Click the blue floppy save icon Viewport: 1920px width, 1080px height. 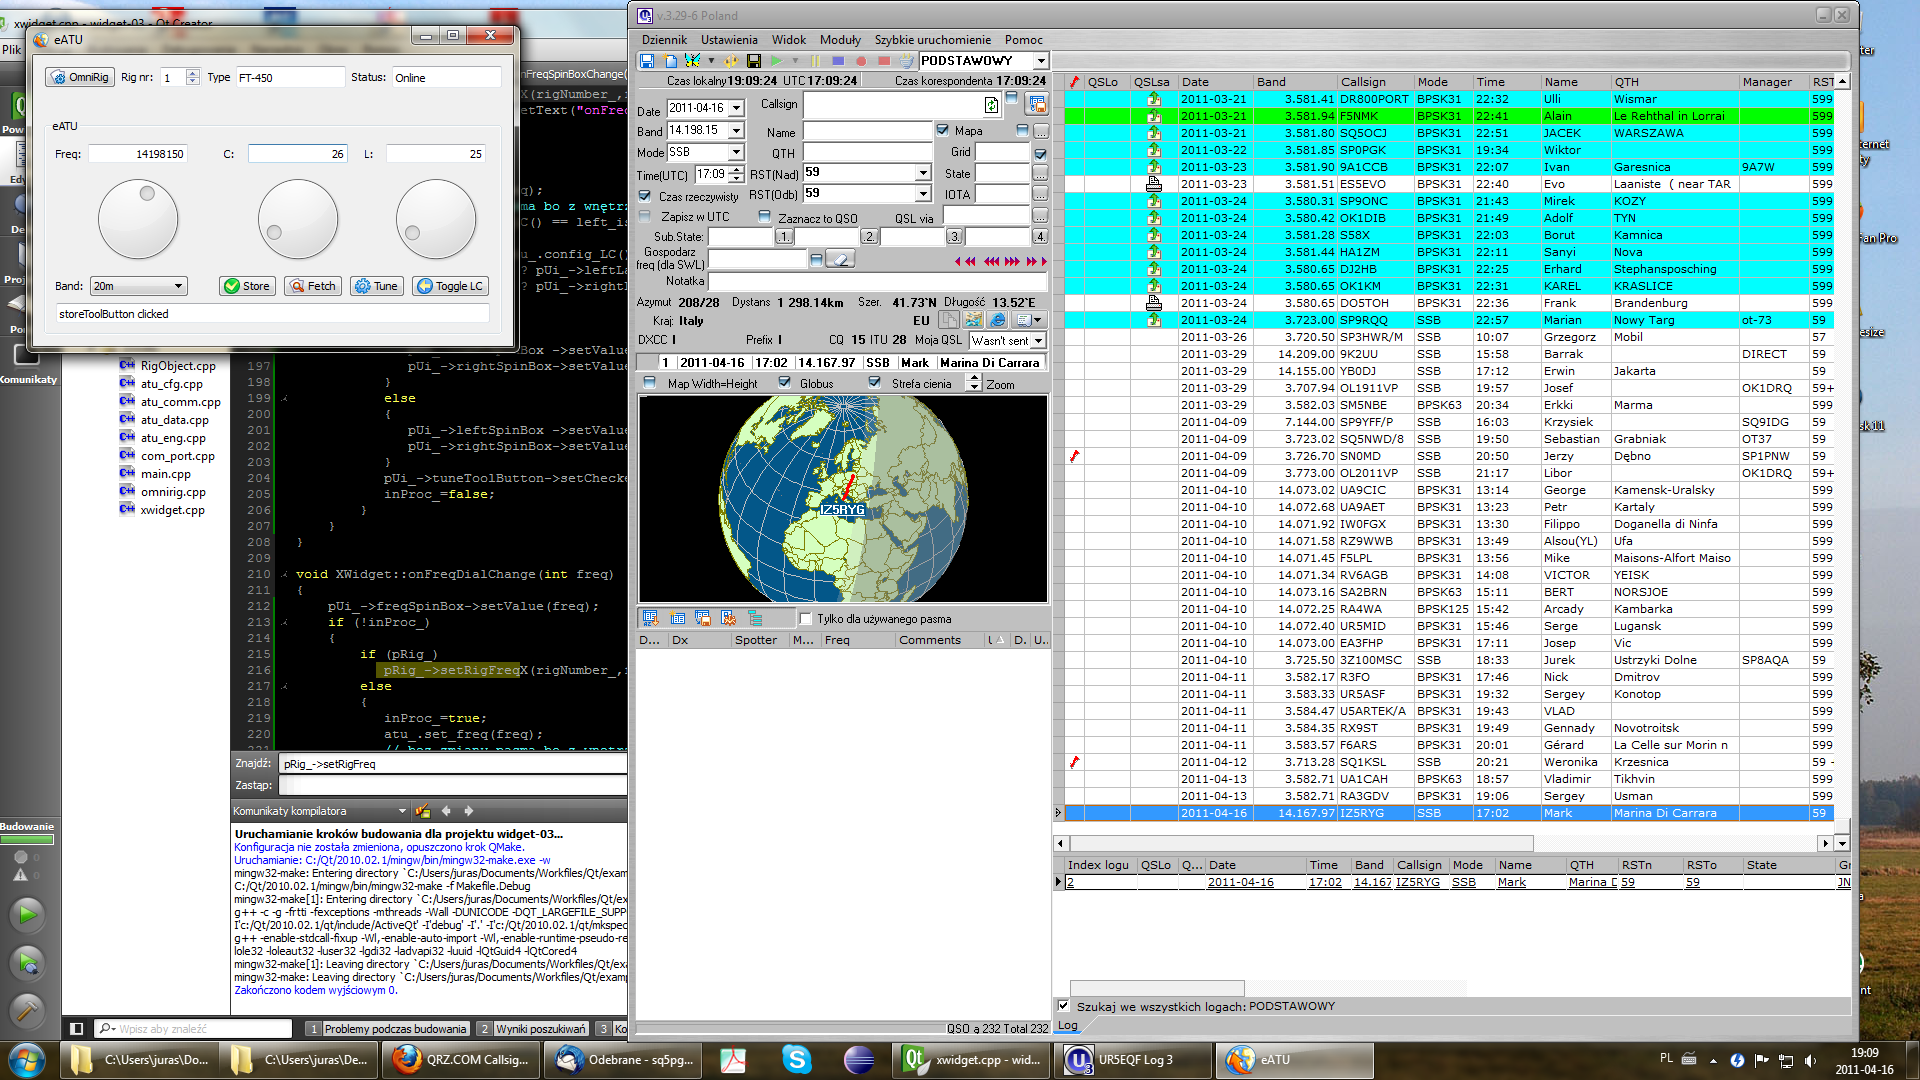point(647,61)
